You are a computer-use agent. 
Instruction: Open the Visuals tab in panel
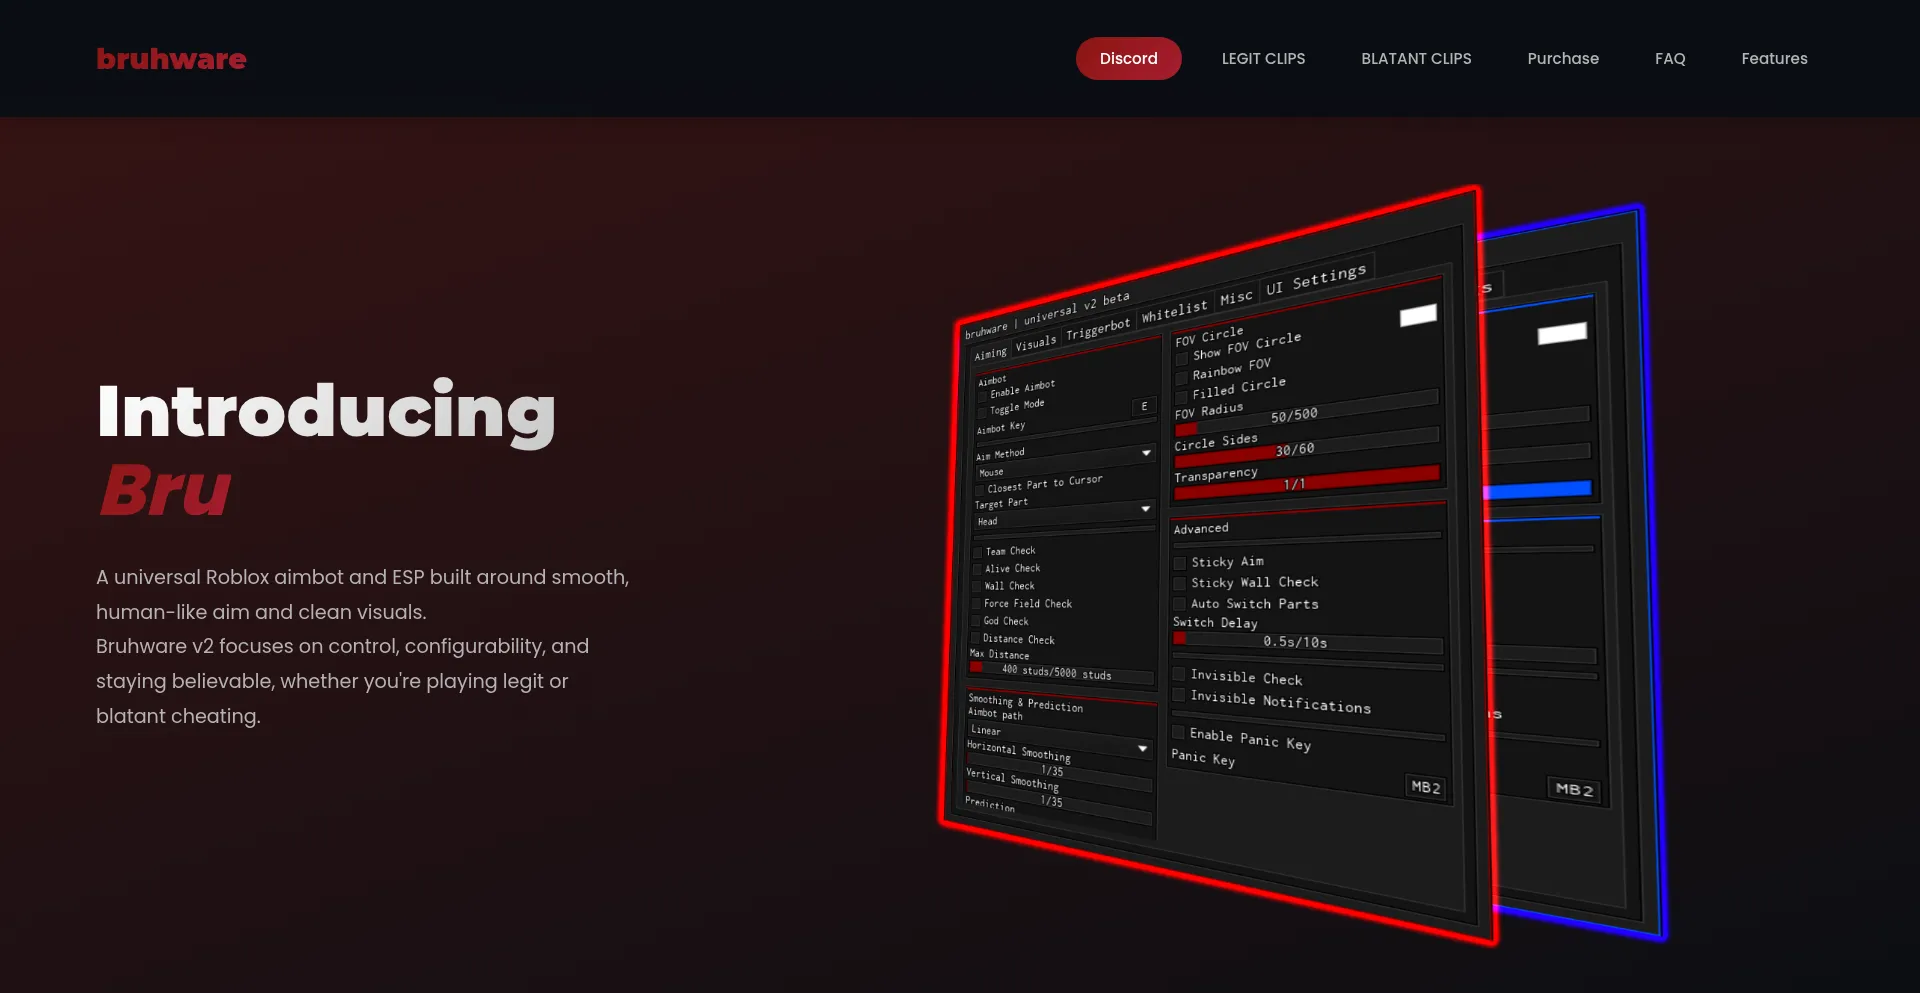(x=1035, y=343)
